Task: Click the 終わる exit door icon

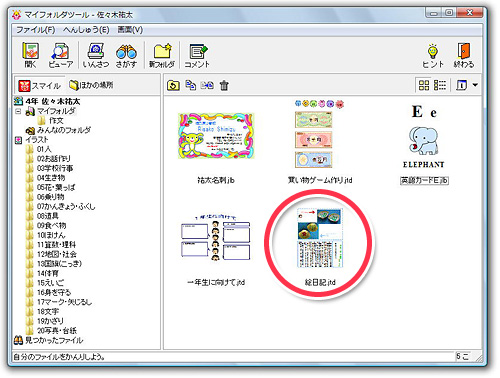Action: 464,55
